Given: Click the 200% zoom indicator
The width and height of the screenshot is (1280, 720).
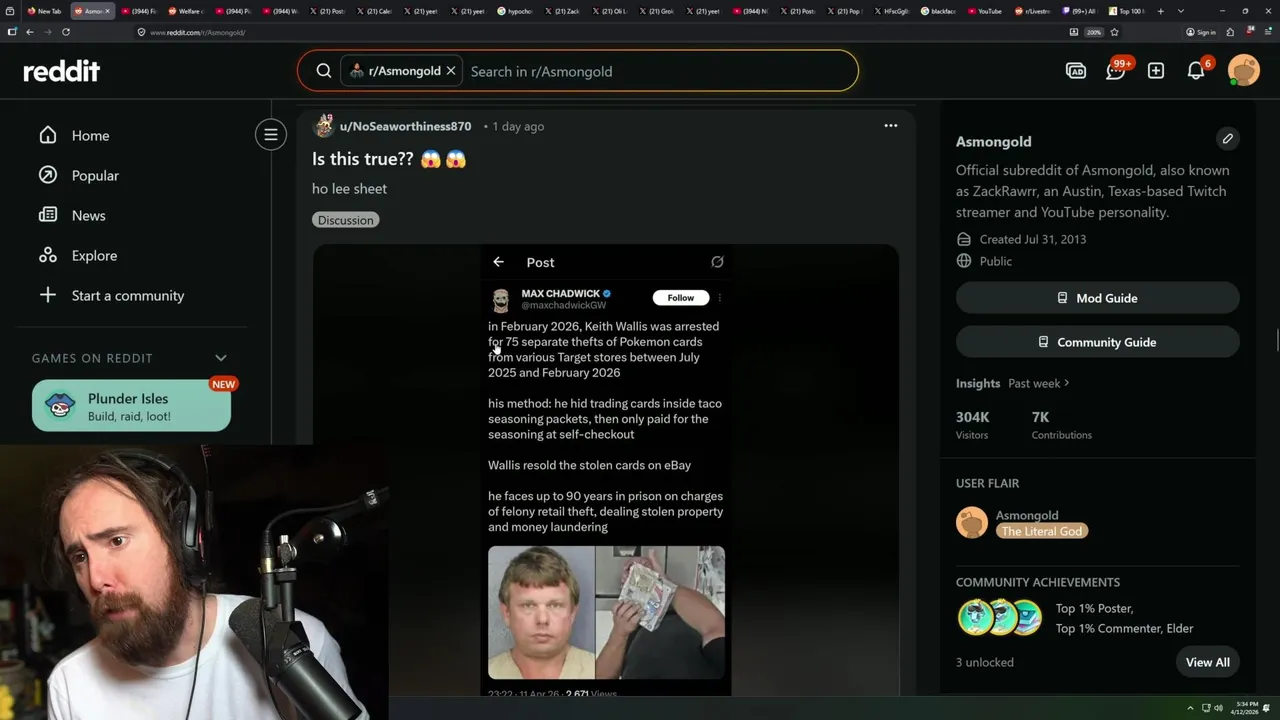Looking at the screenshot, I should (x=1094, y=32).
